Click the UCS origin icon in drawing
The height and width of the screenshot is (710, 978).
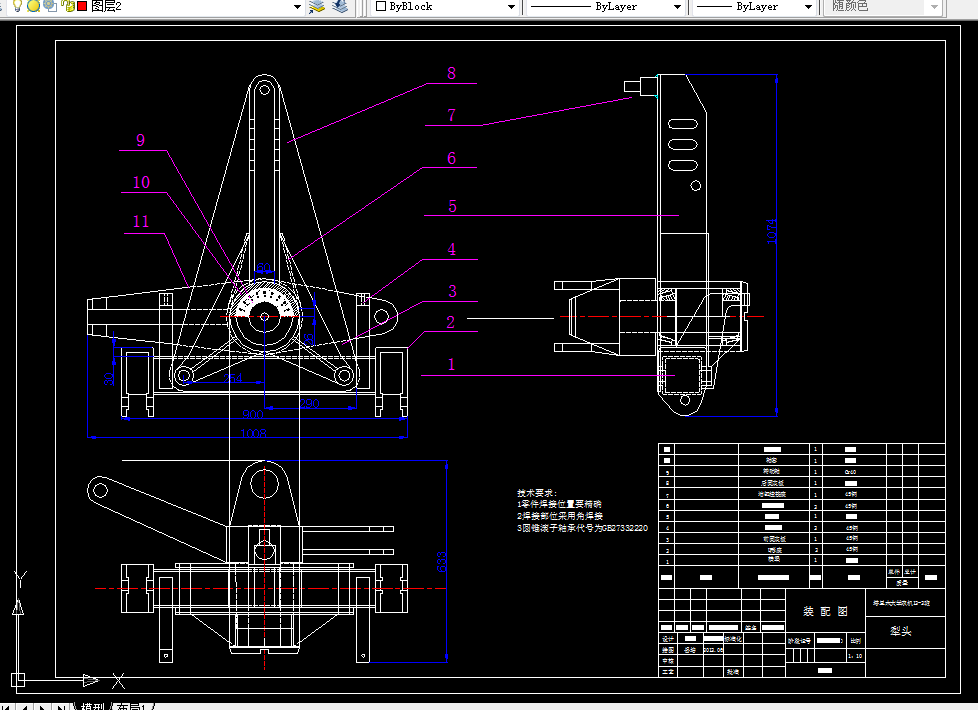pyautogui.click(x=17, y=680)
